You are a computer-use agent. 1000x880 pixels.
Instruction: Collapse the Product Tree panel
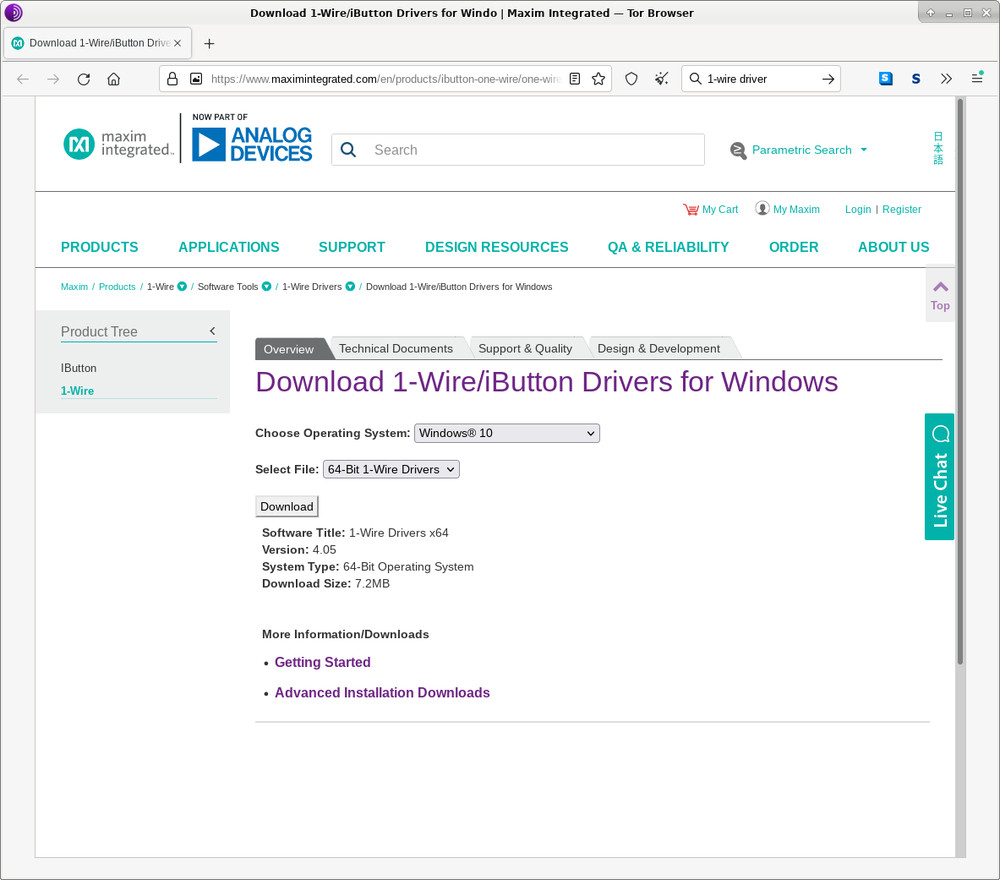tap(212, 331)
